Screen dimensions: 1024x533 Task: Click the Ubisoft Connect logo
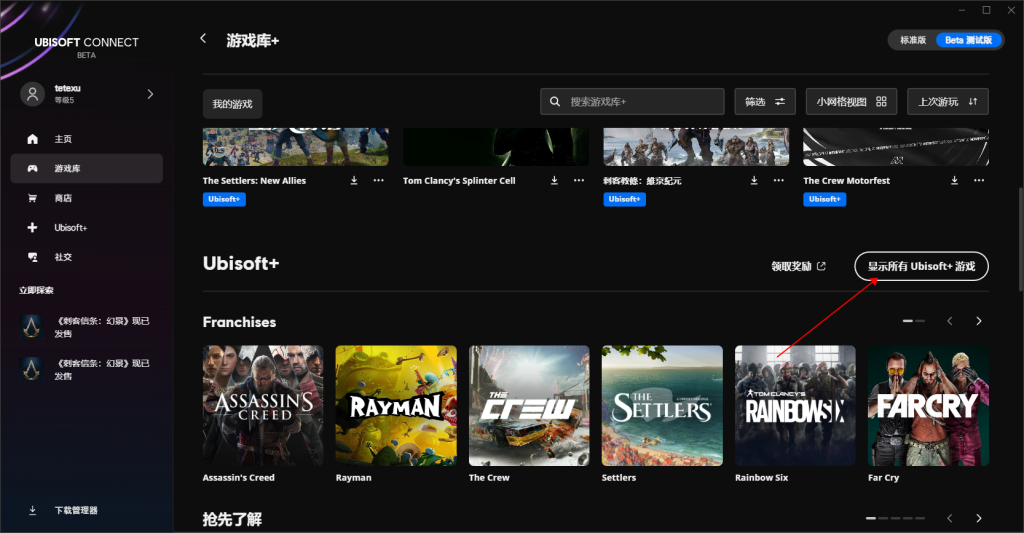click(x=86, y=47)
